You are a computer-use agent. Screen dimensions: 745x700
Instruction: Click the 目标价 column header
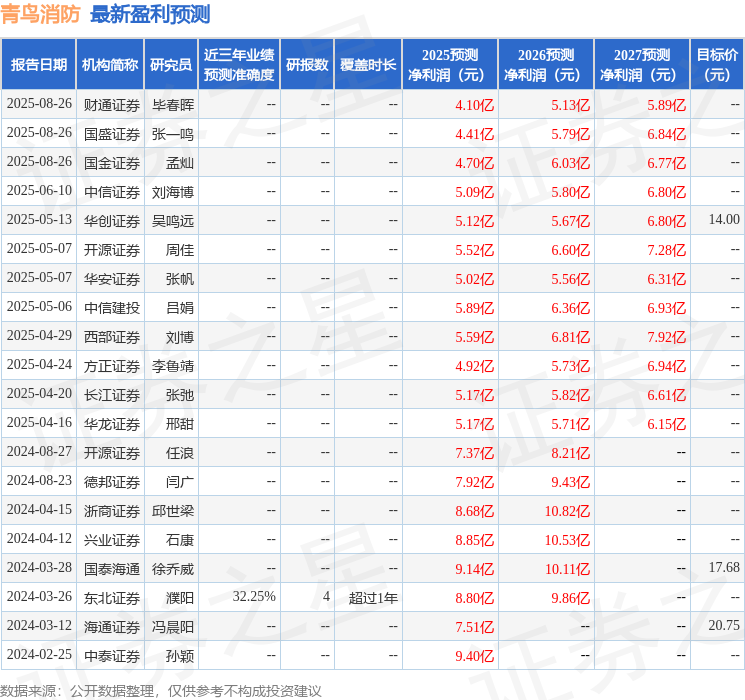point(717,65)
